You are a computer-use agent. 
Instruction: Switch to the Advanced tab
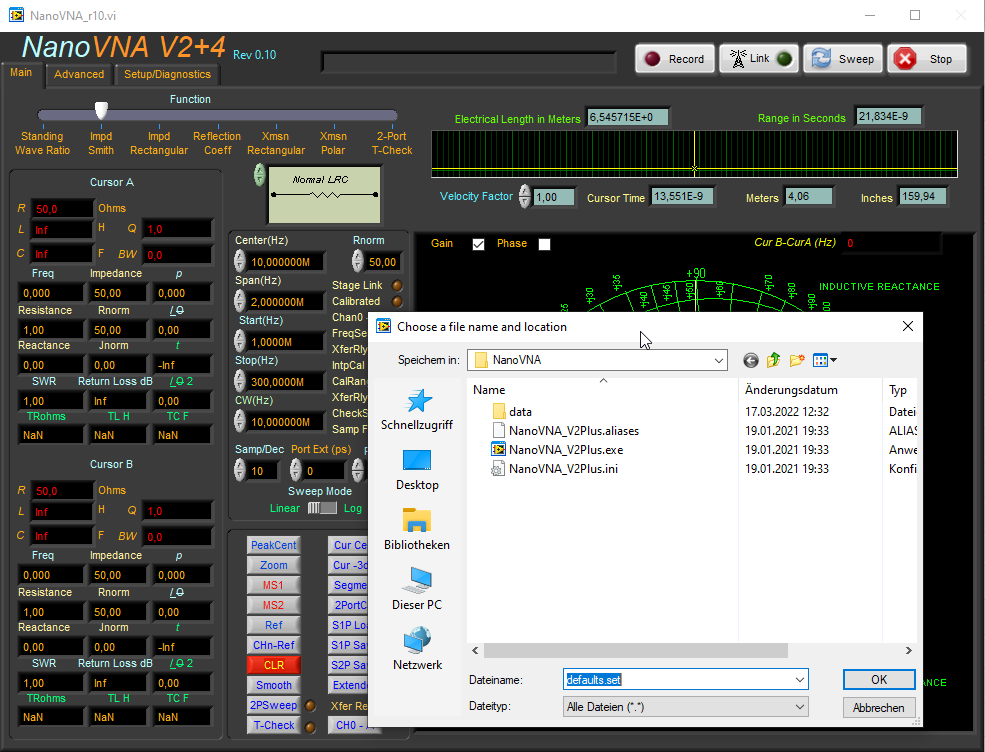pyautogui.click(x=79, y=74)
